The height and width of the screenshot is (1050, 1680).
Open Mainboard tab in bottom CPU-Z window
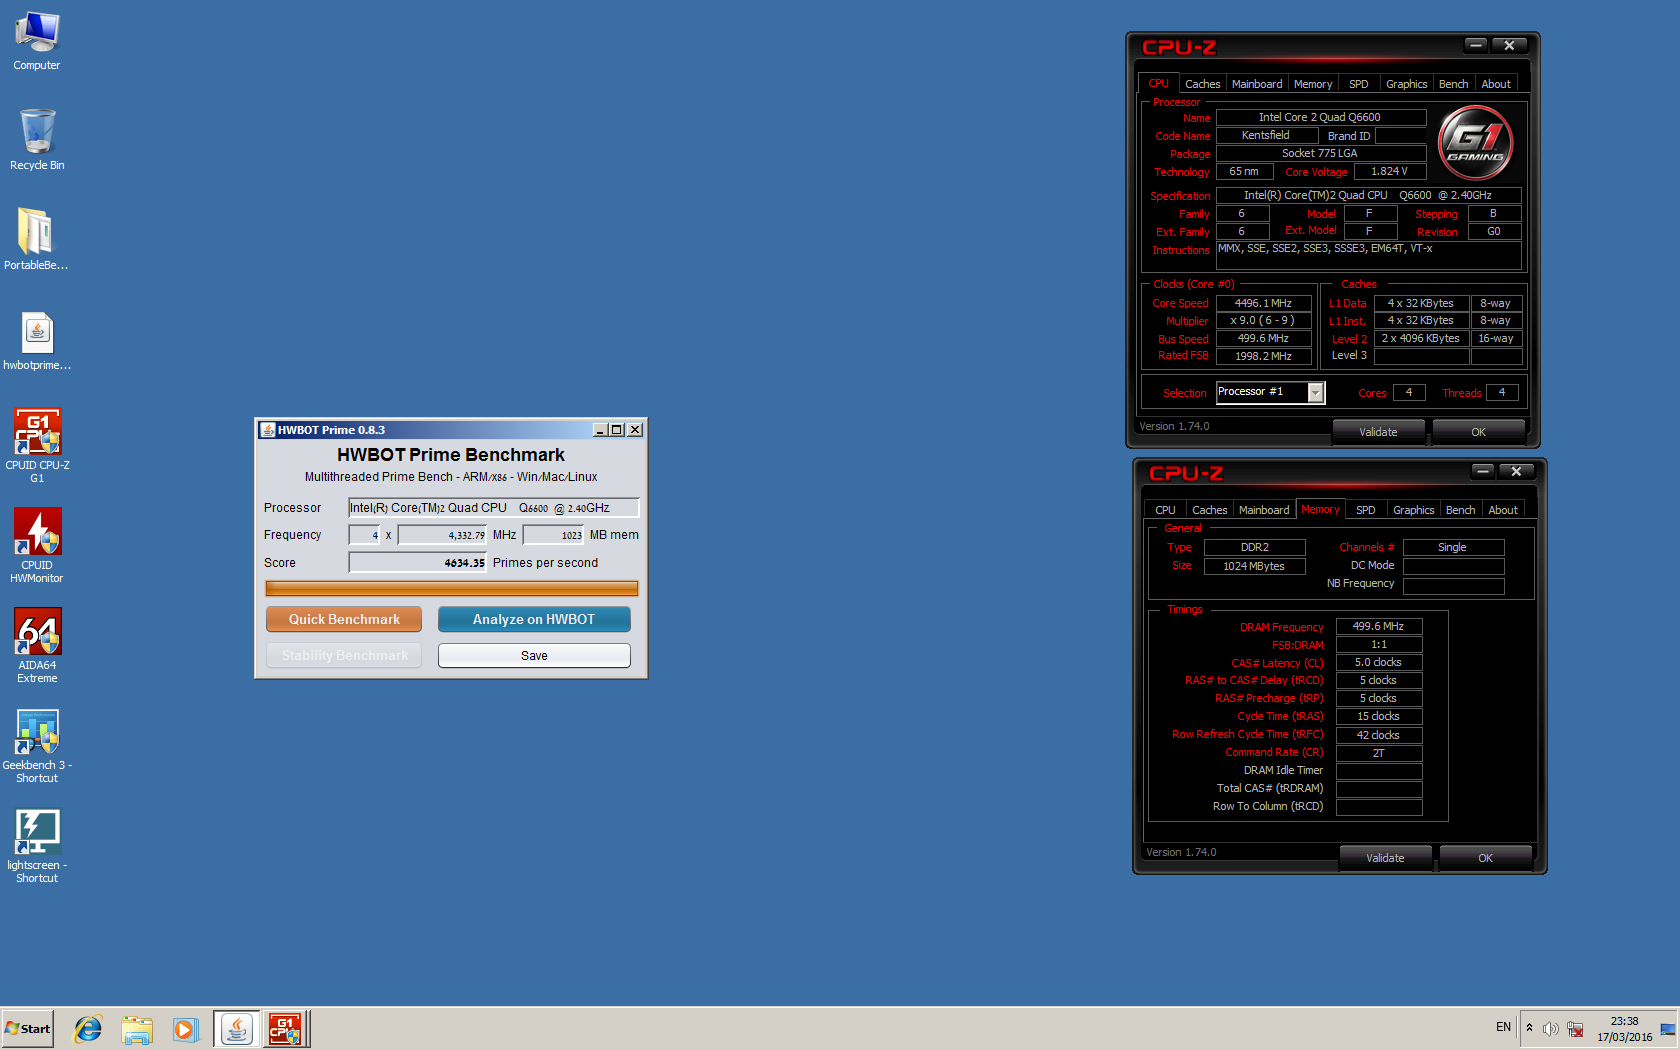(x=1264, y=510)
